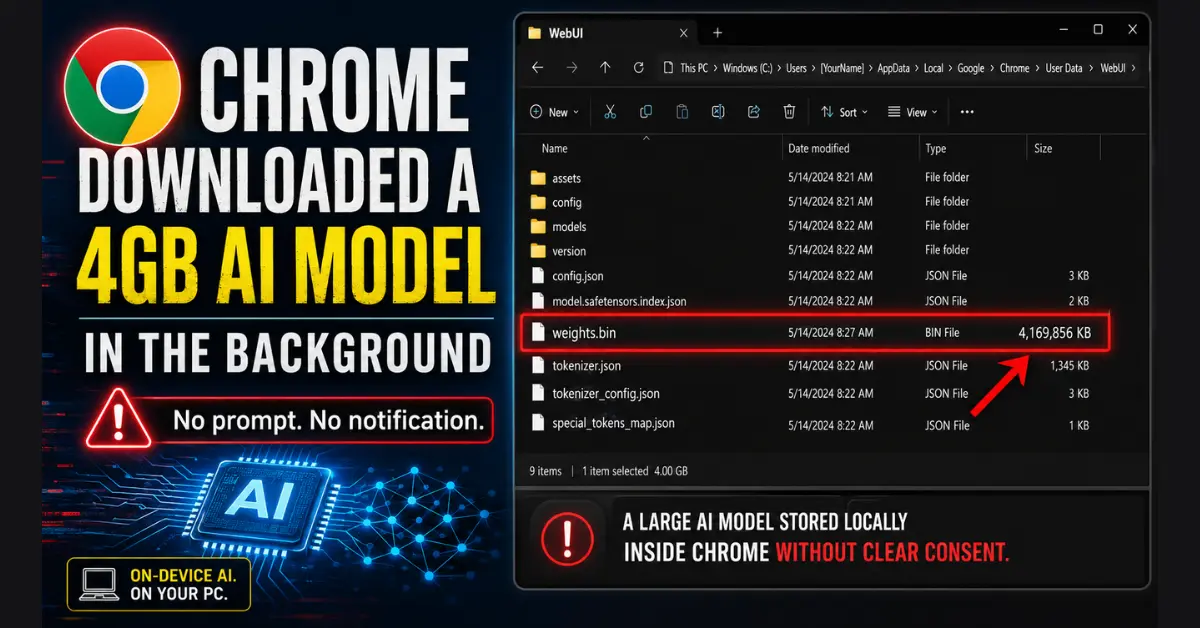Image resolution: width=1200 pixels, height=628 pixels.
Task: Expand chevron after Users breadcrumb
Action: pyautogui.click(x=813, y=68)
